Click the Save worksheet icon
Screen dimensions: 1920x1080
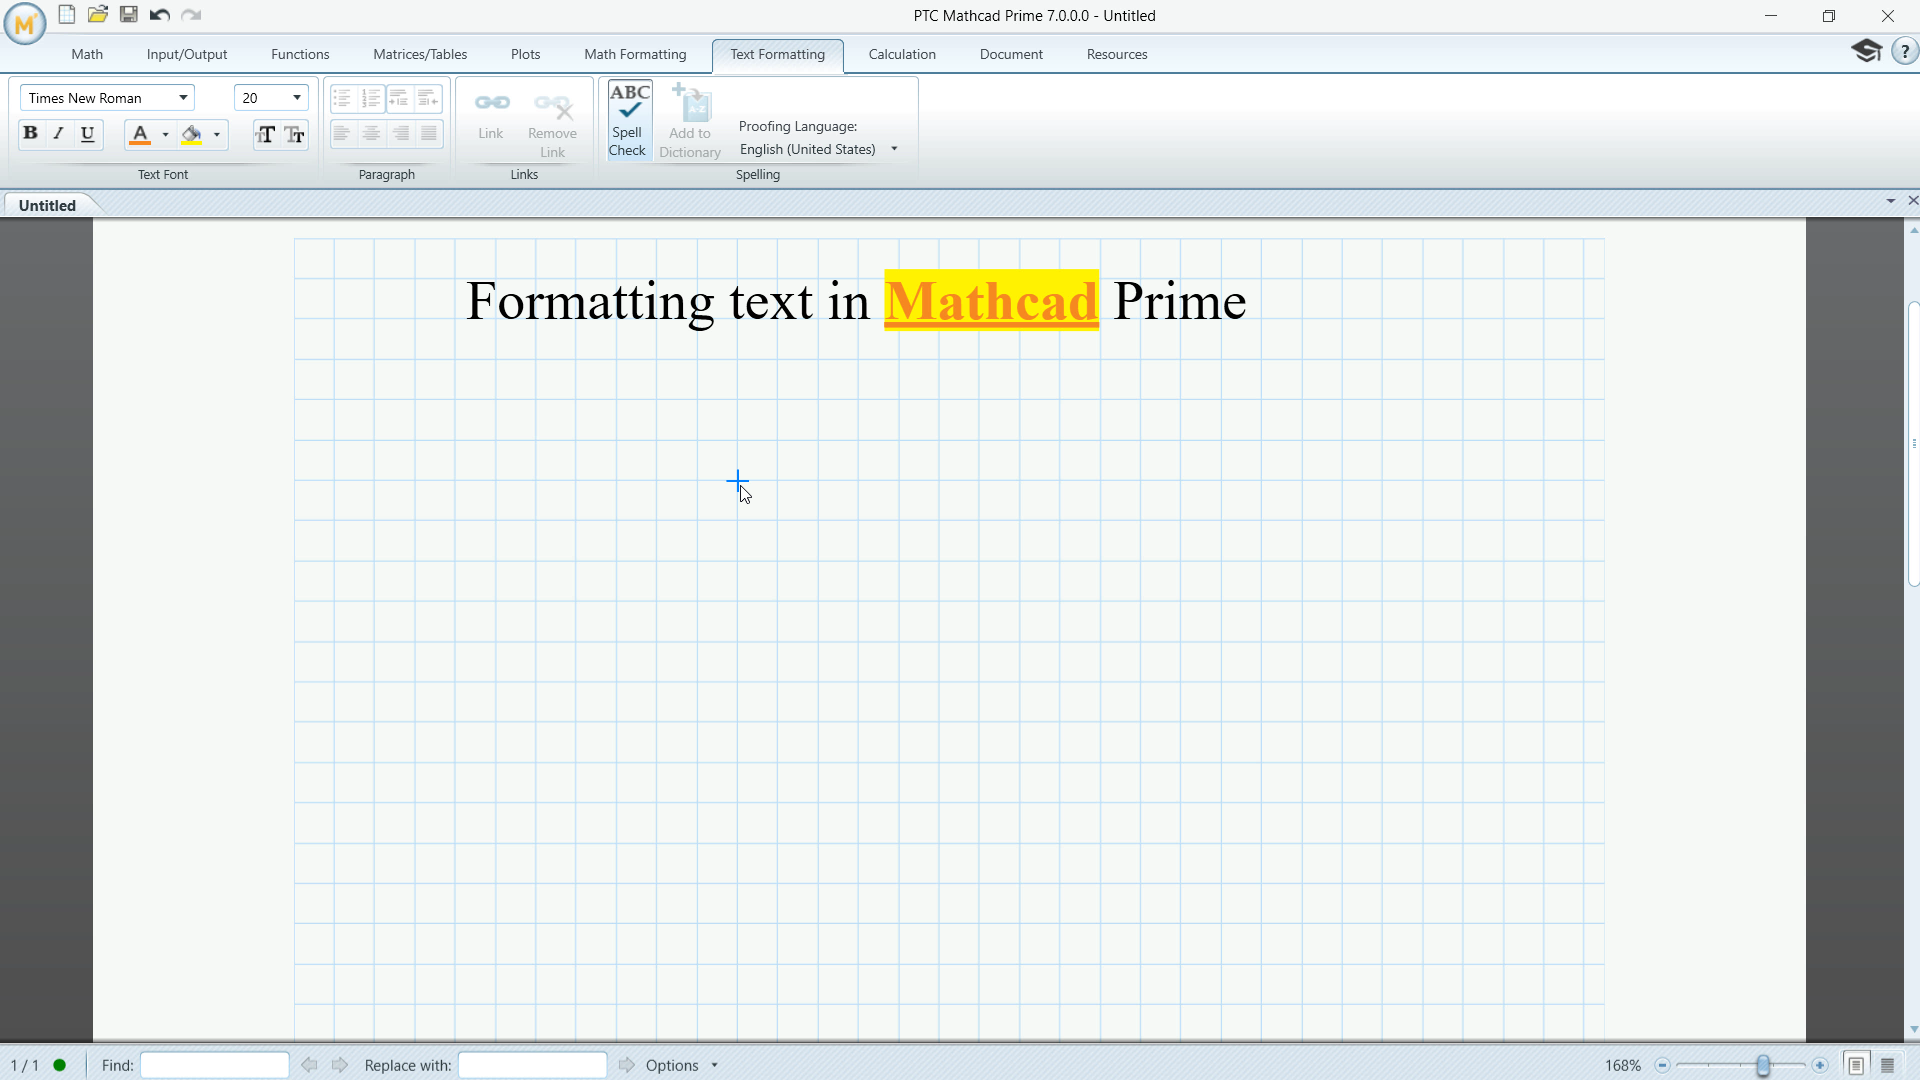pos(129,15)
